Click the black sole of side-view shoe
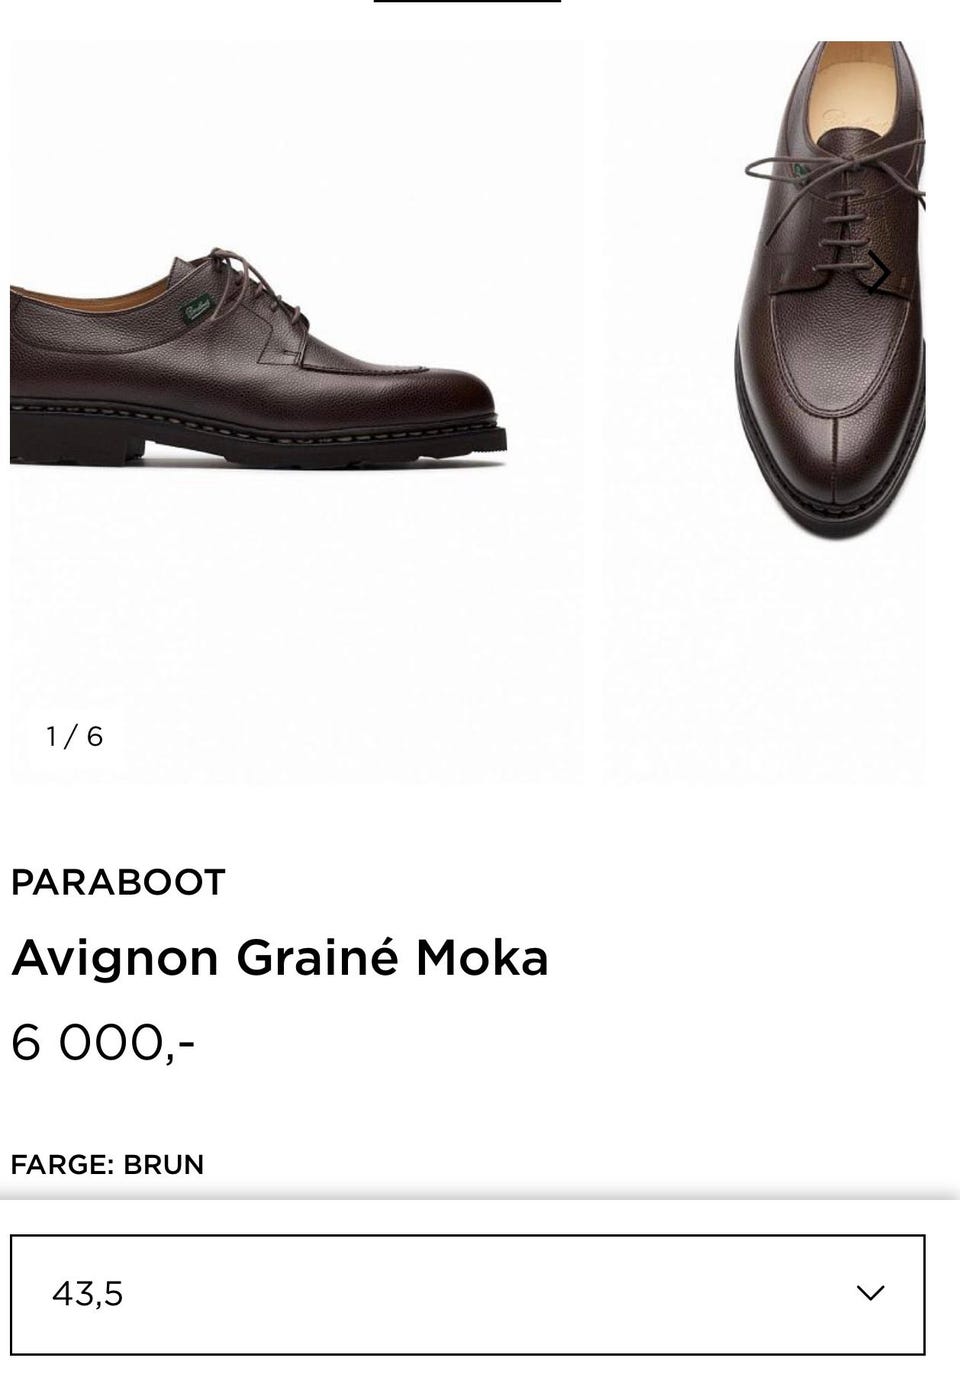Screen dimensions: 960x1387 click(258, 442)
